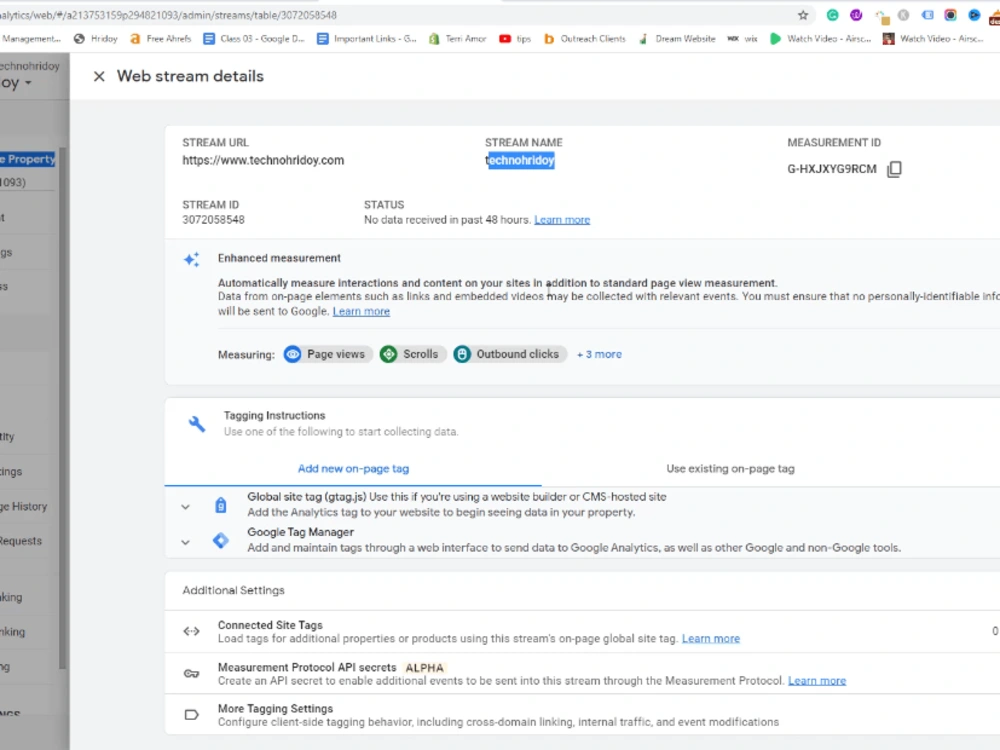The width and height of the screenshot is (1000, 750).
Task: Open Learn more link for Connected Site Tags
Action: point(710,638)
